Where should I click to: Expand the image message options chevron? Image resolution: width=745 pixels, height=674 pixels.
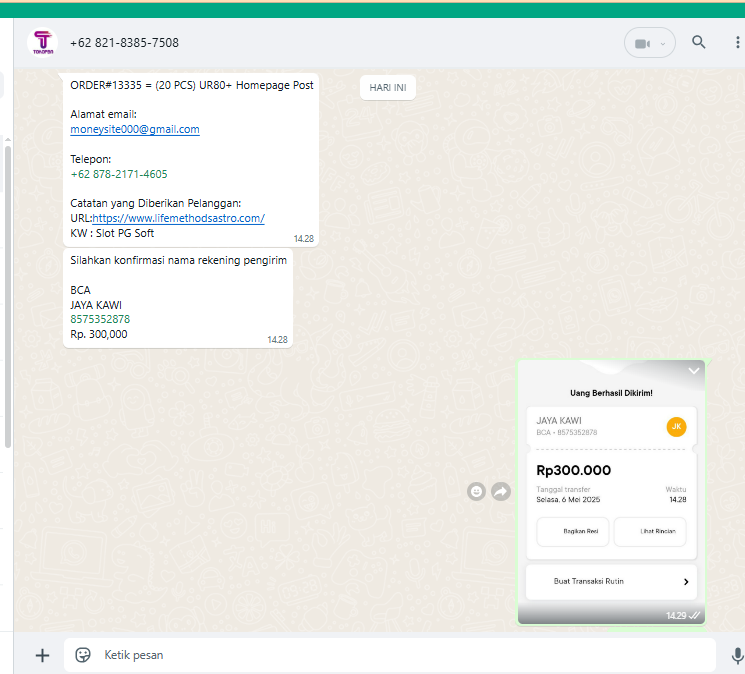[694, 371]
